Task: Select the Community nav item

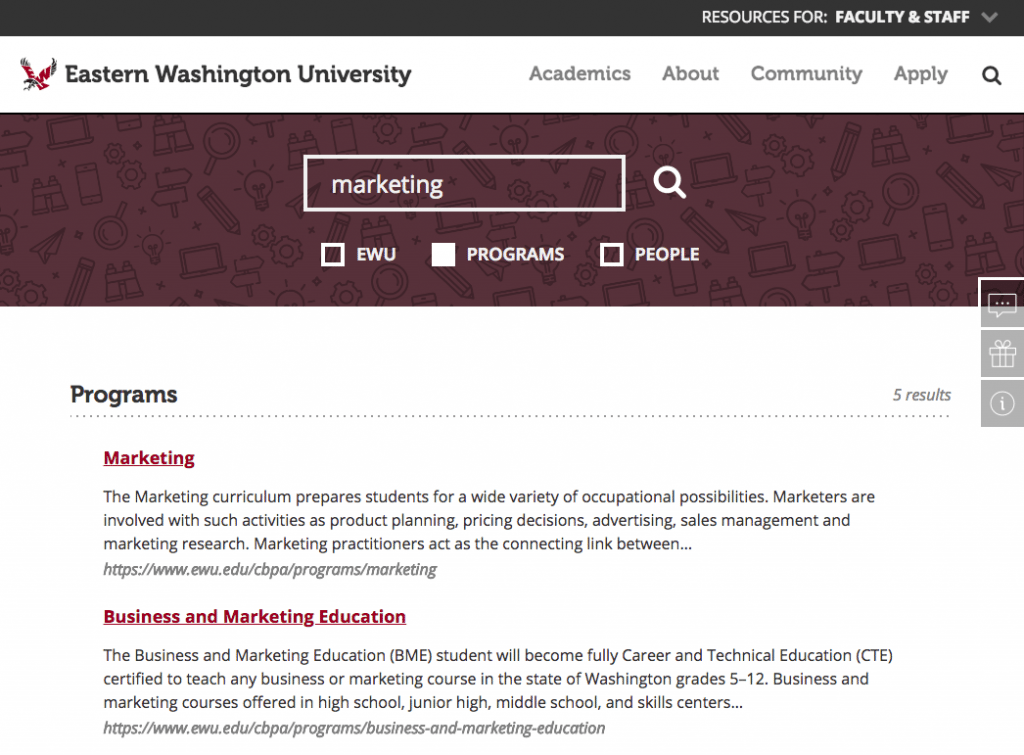Action: coord(806,74)
